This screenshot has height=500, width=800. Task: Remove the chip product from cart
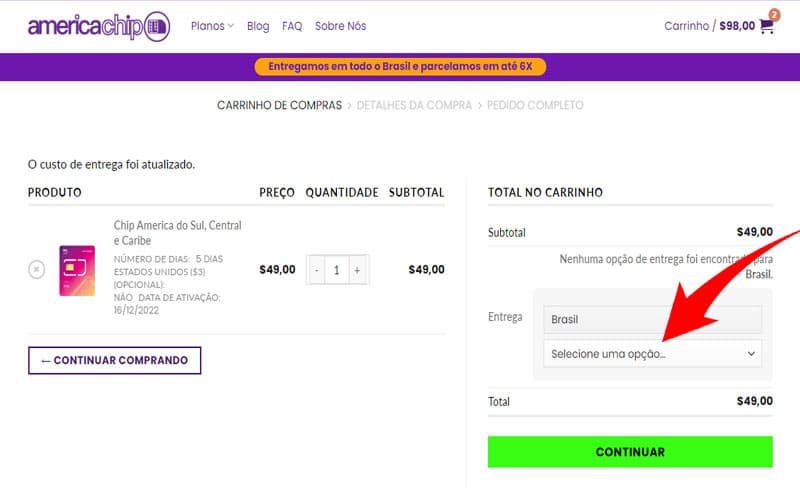click(36, 269)
